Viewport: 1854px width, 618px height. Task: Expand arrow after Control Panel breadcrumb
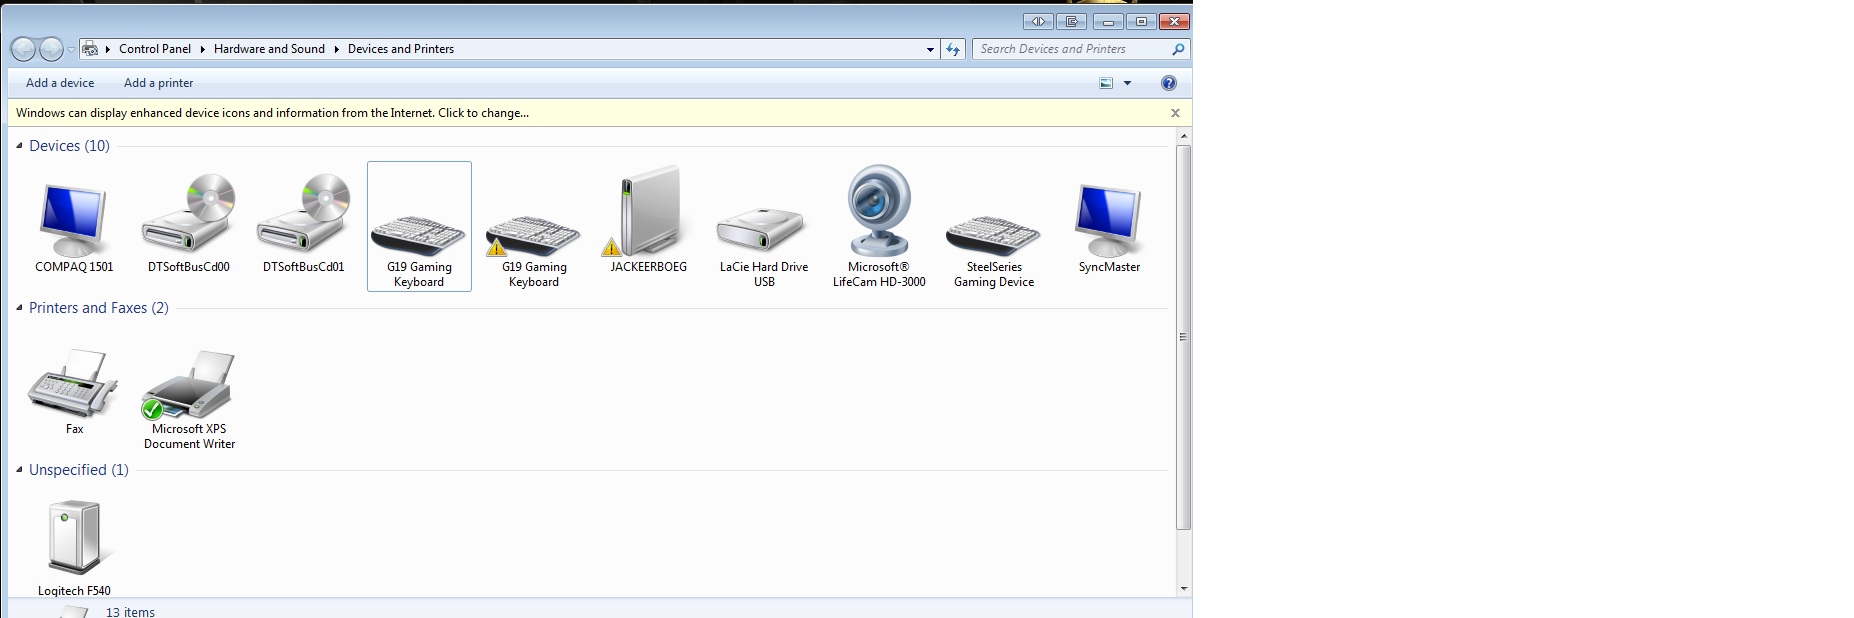tap(202, 49)
